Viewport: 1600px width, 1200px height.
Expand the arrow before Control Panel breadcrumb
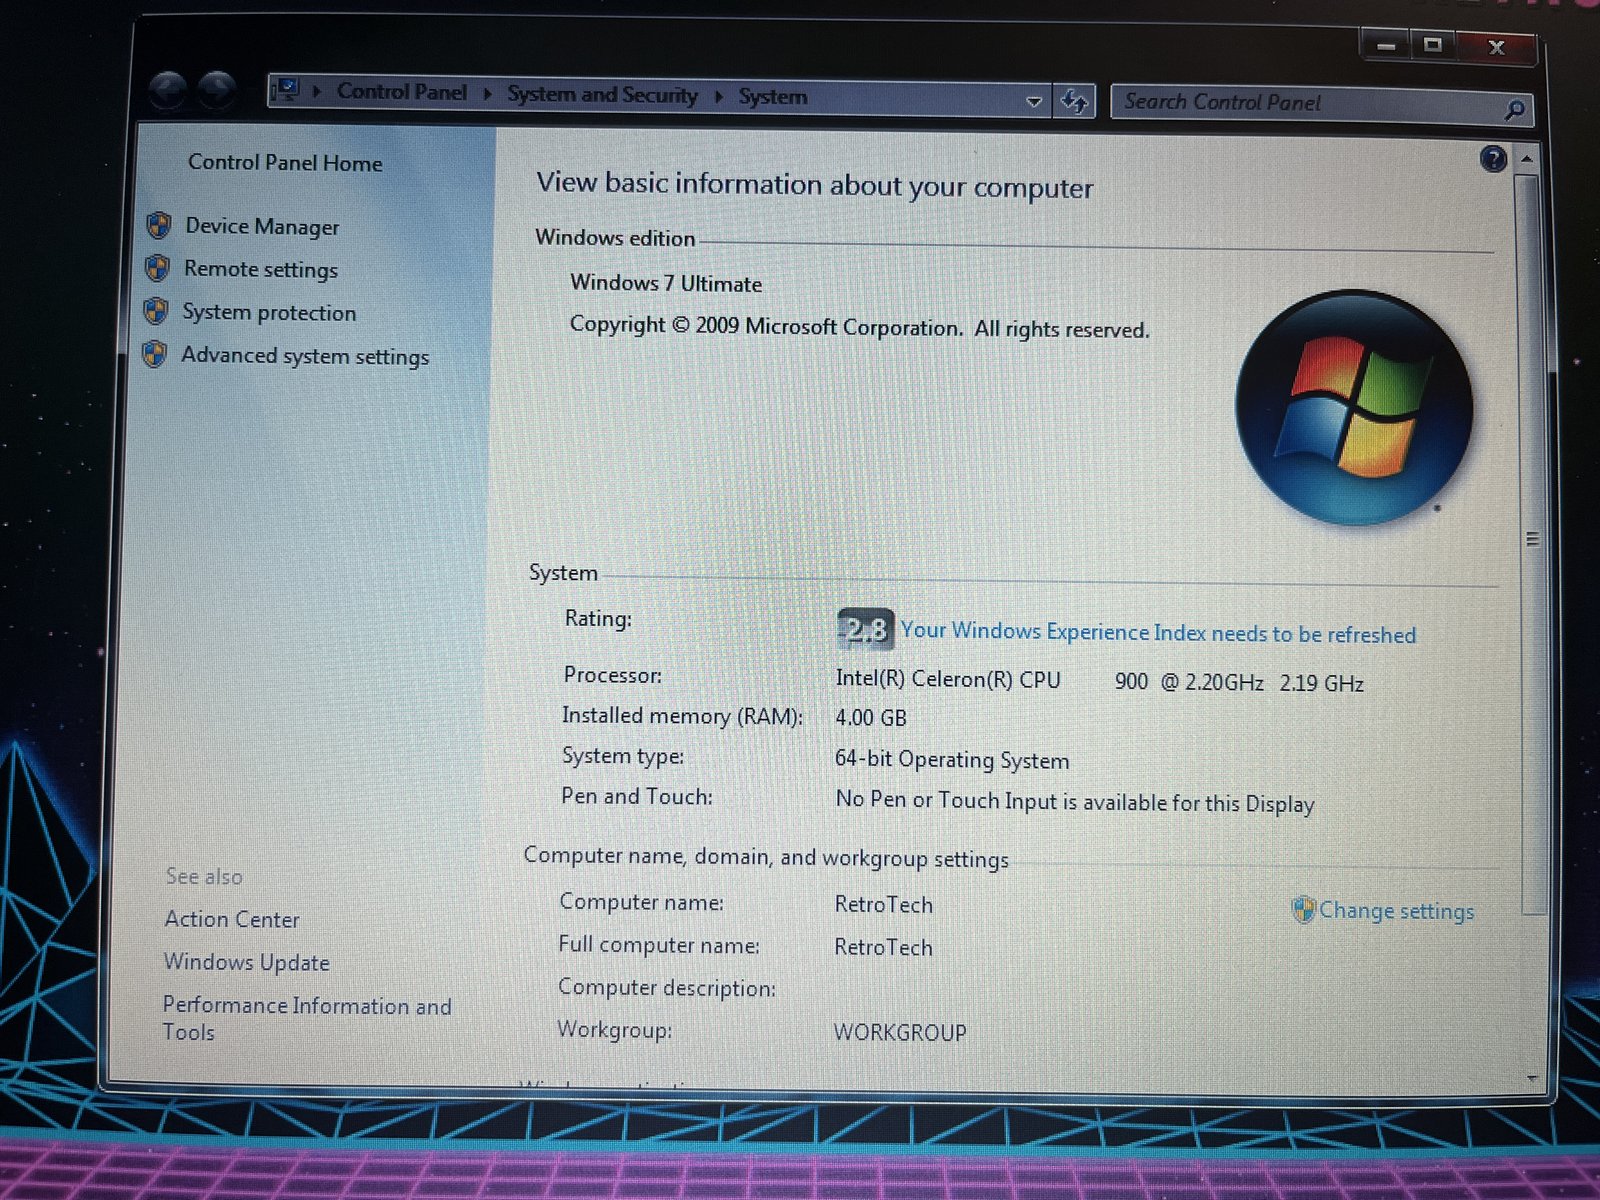pos(317,91)
